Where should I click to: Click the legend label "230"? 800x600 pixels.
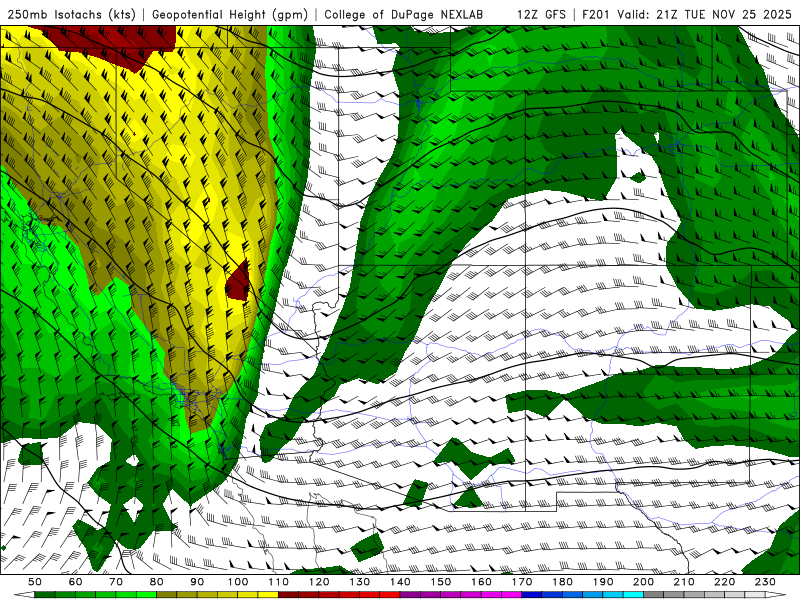point(765,582)
